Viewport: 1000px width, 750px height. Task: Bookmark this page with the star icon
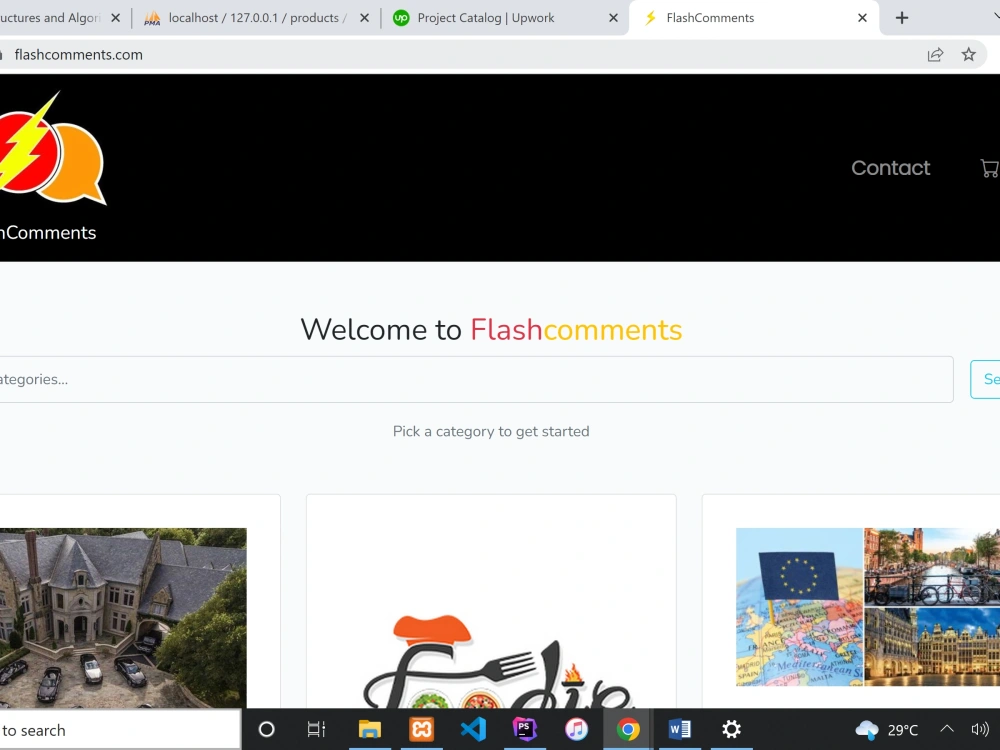point(968,55)
